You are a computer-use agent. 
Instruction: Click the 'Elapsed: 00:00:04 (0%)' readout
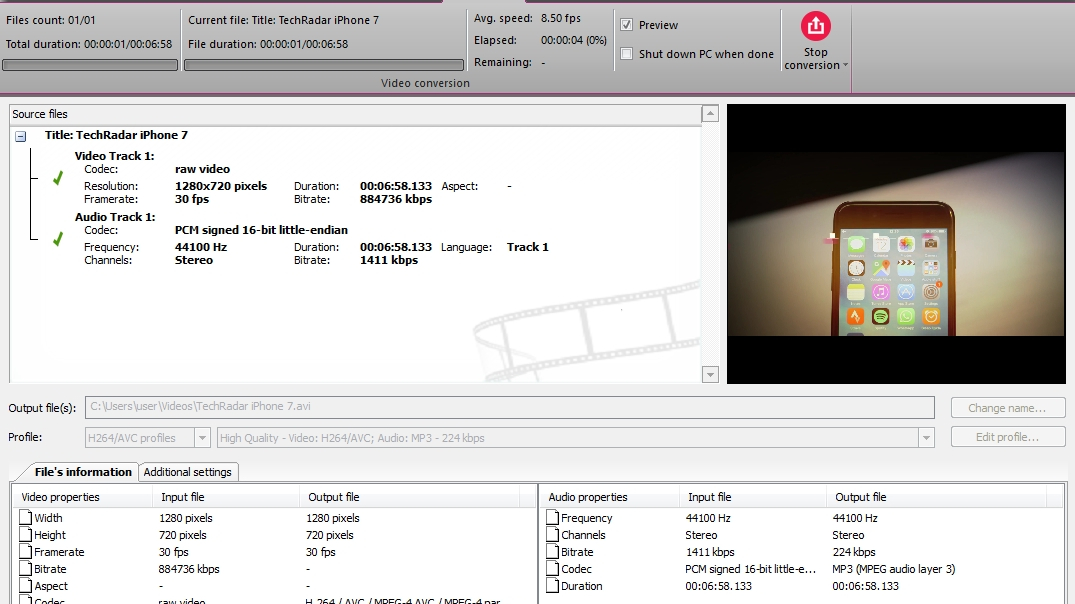540,40
